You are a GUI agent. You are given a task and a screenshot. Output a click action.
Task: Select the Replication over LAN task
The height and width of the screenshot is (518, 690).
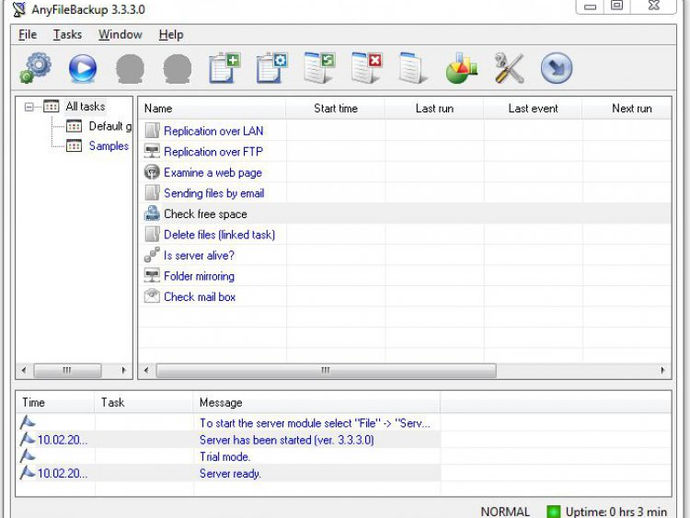(213, 131)
